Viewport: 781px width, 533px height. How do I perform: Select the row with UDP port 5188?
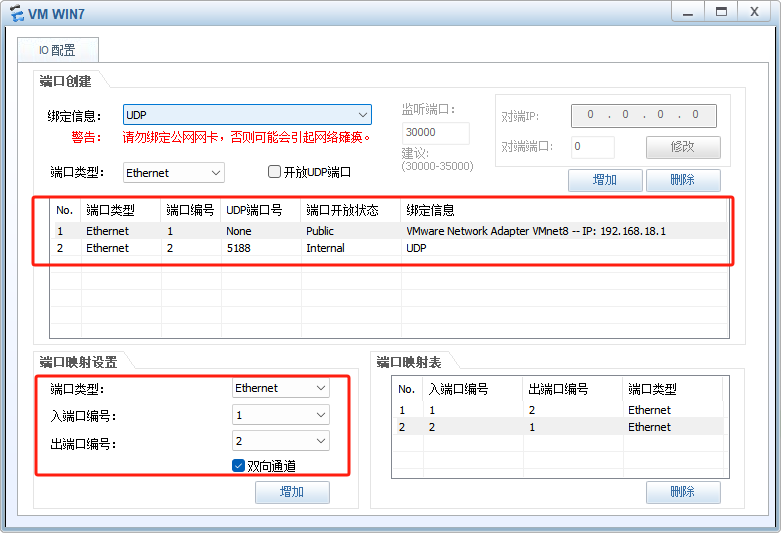pyautogui.click(x=389, y=248)
